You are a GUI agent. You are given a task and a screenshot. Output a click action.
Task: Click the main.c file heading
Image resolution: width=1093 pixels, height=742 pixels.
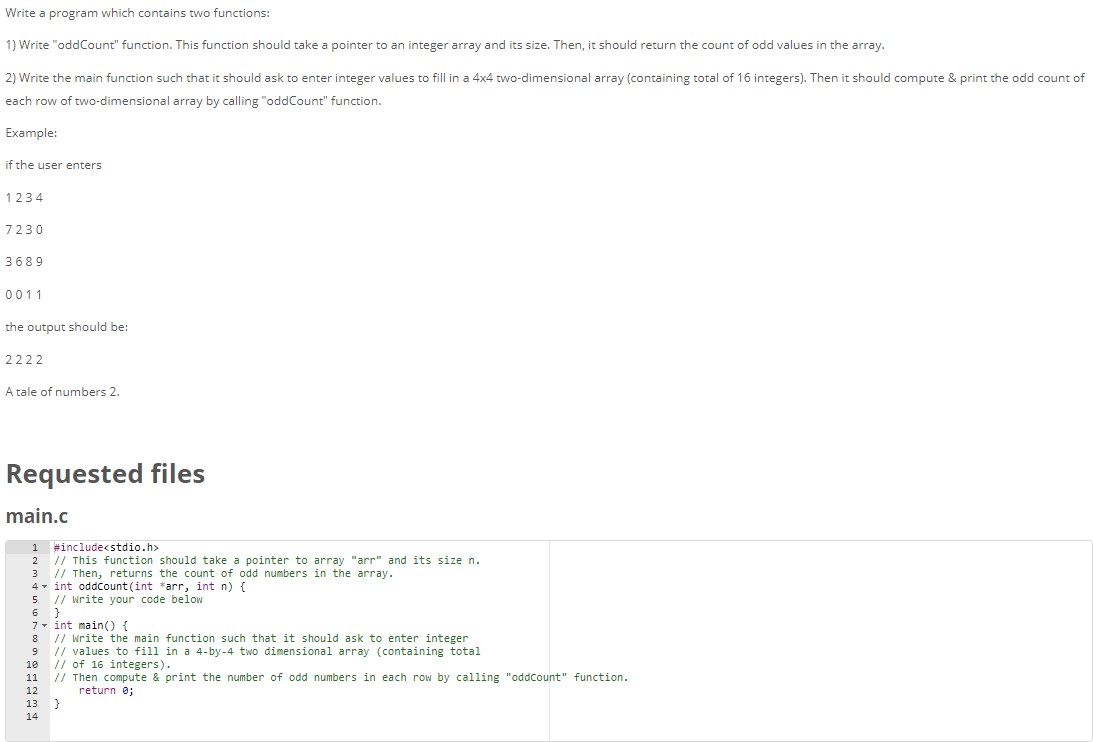click(37, 516)
